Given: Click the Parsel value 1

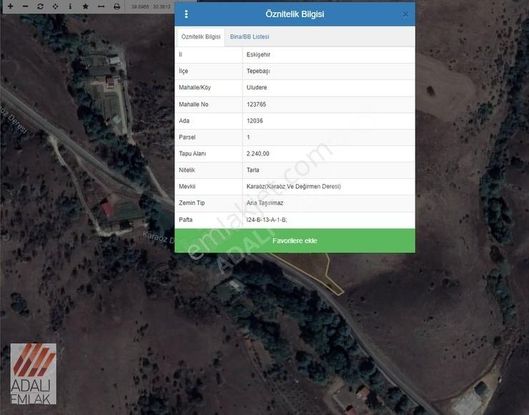Looking at the screenshot, I should [248, 137].
